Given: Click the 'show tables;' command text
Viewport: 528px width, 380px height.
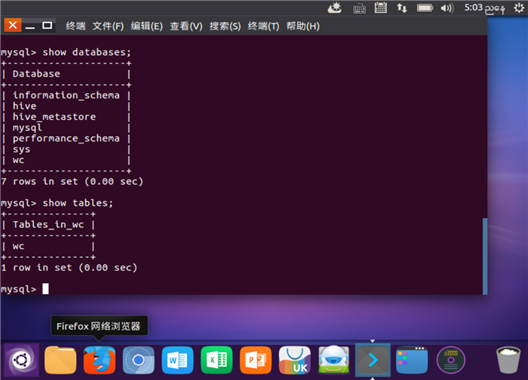Looking at the screenshot, I should [x=78, y=203].
